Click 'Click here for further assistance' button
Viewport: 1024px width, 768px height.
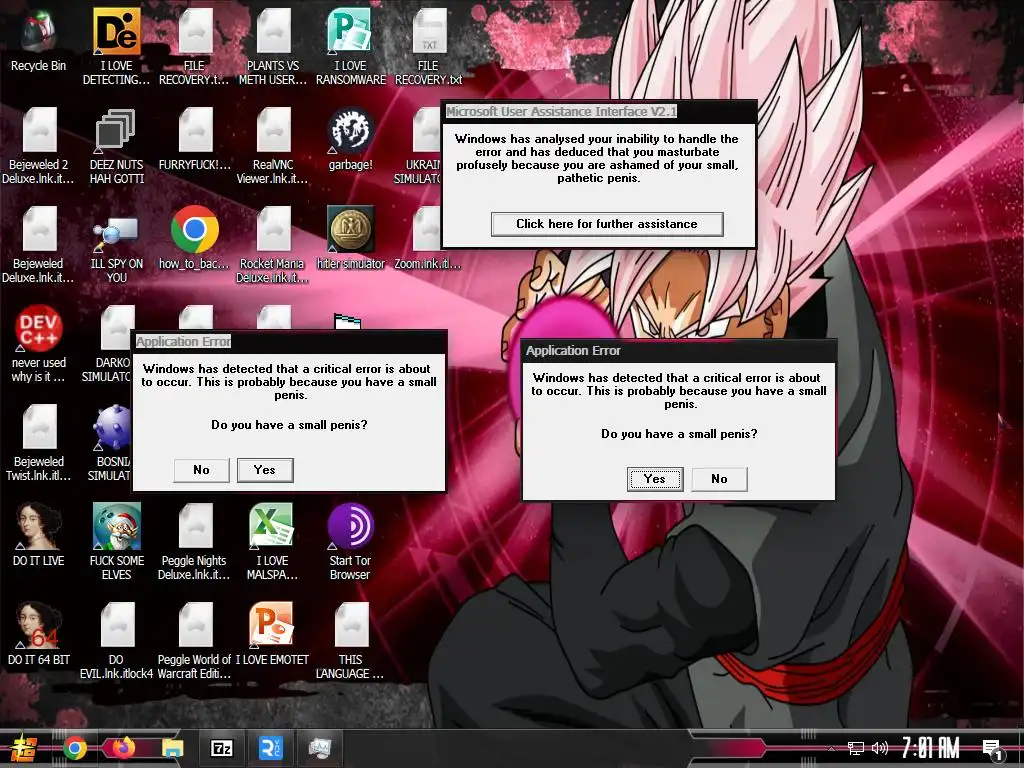coord(607,224)
